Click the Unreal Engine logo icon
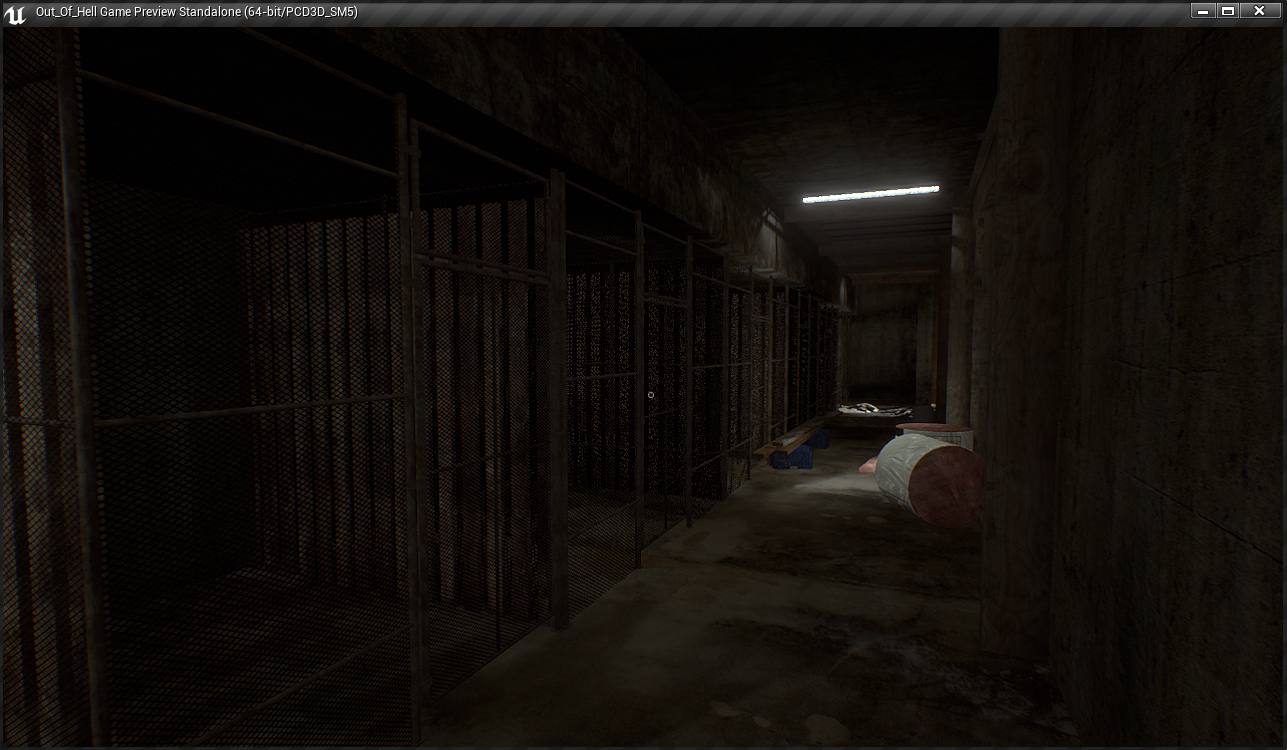The width and height of the screenshot is (1287, 750). tap(15, 14)
